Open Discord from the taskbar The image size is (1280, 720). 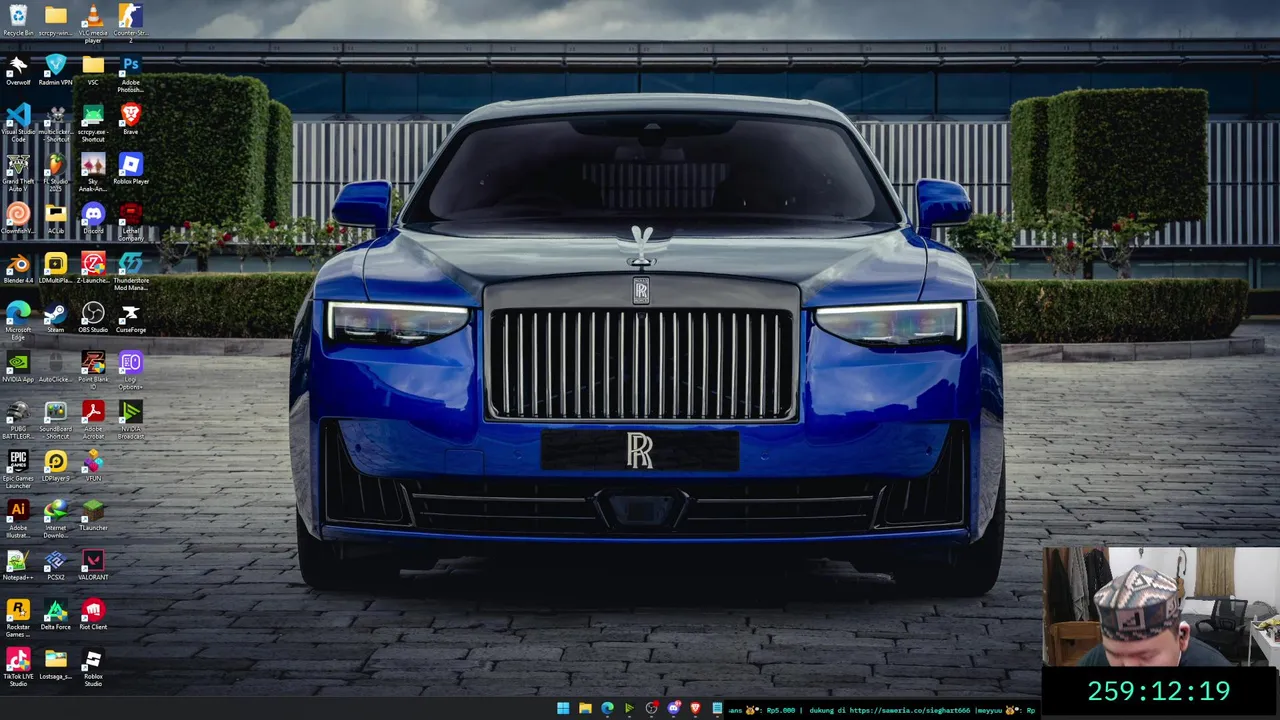point(673,709)
